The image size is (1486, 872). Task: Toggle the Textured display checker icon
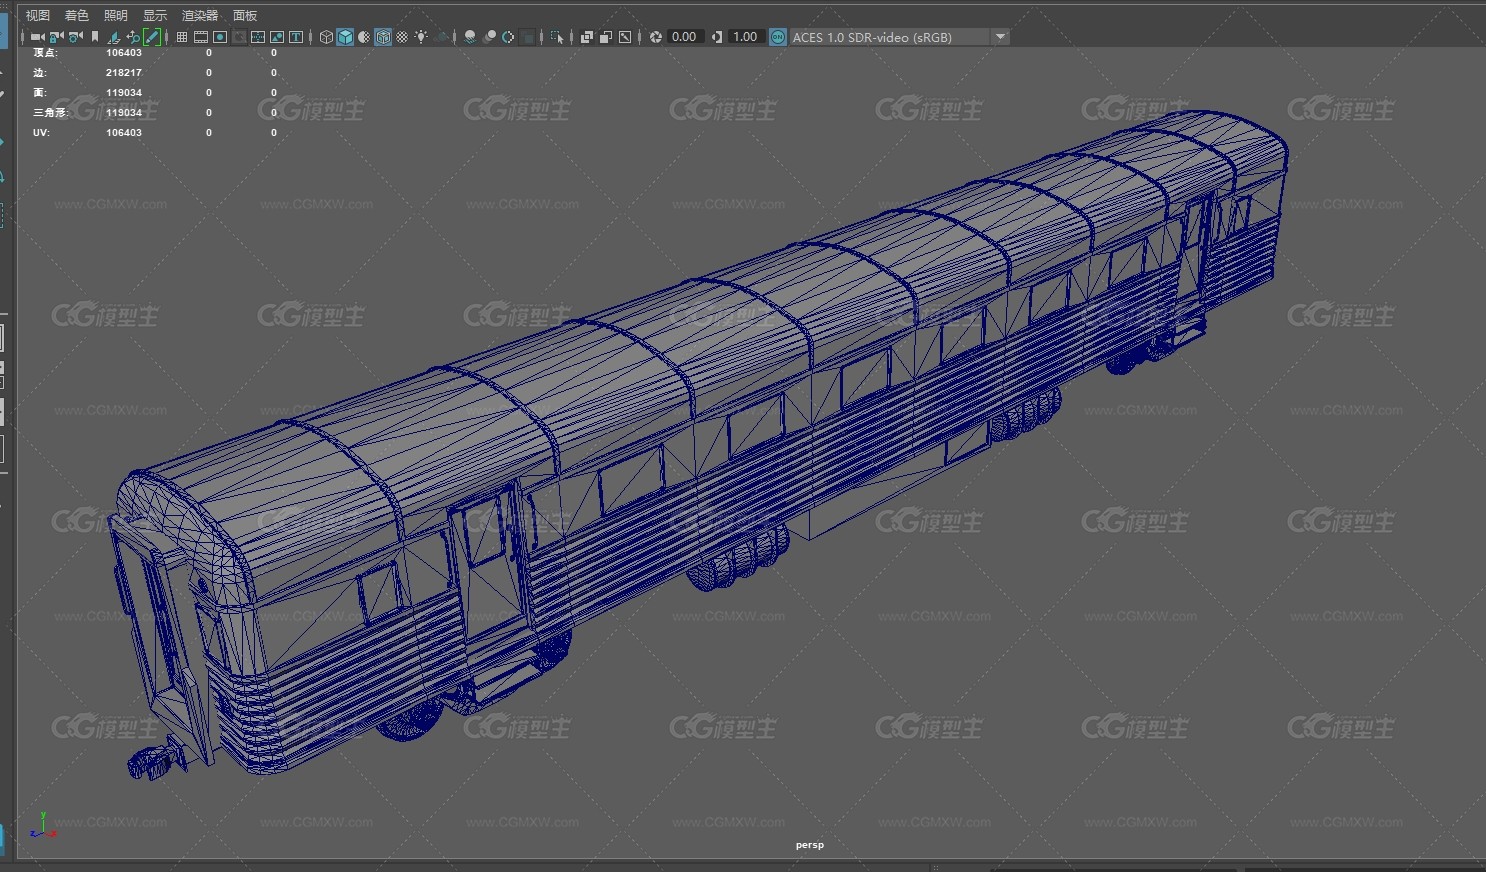click(x=402, y=37)
